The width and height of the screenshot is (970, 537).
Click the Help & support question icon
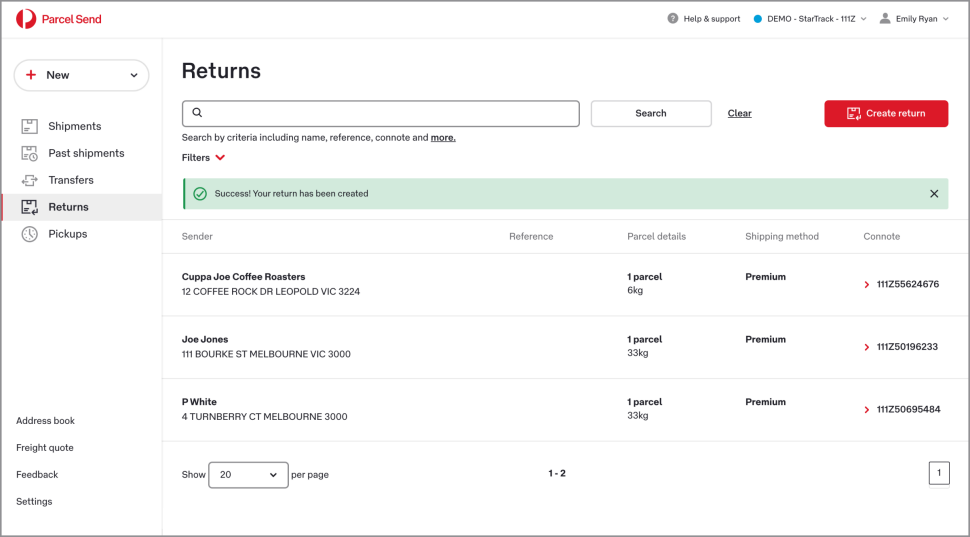[673, 19]
